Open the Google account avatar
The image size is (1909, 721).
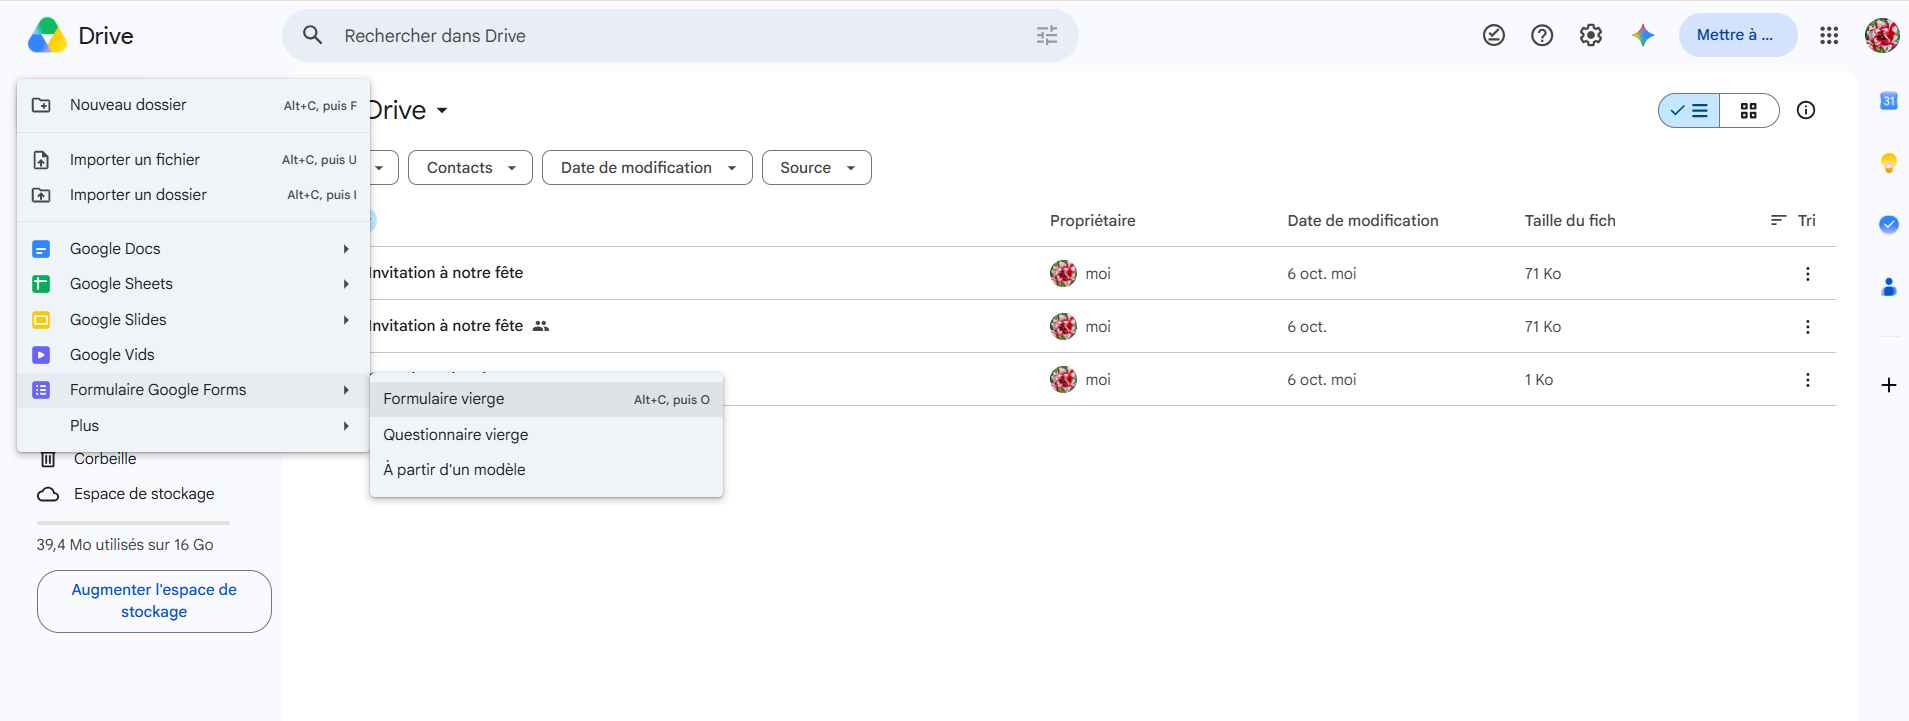[1882, 35]
